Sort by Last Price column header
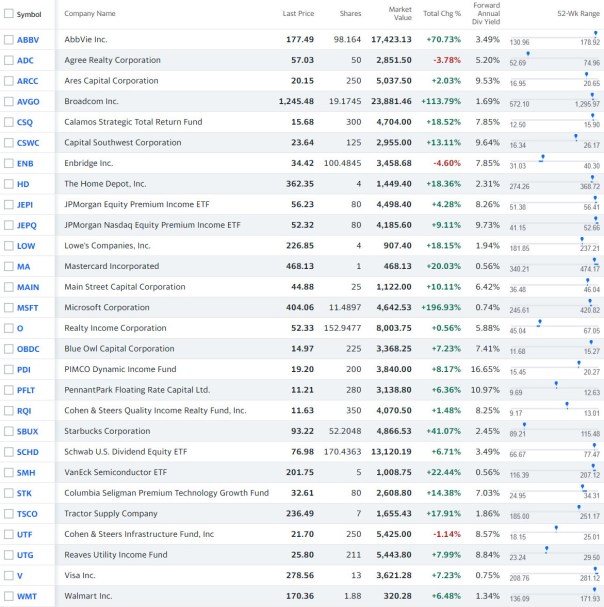Screen dimensions: 604x607 (x=298, y=14)
